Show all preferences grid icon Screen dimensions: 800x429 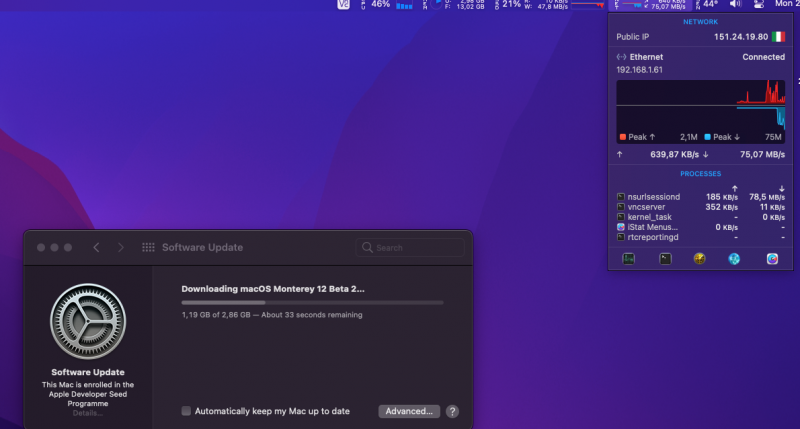(148, 247)
